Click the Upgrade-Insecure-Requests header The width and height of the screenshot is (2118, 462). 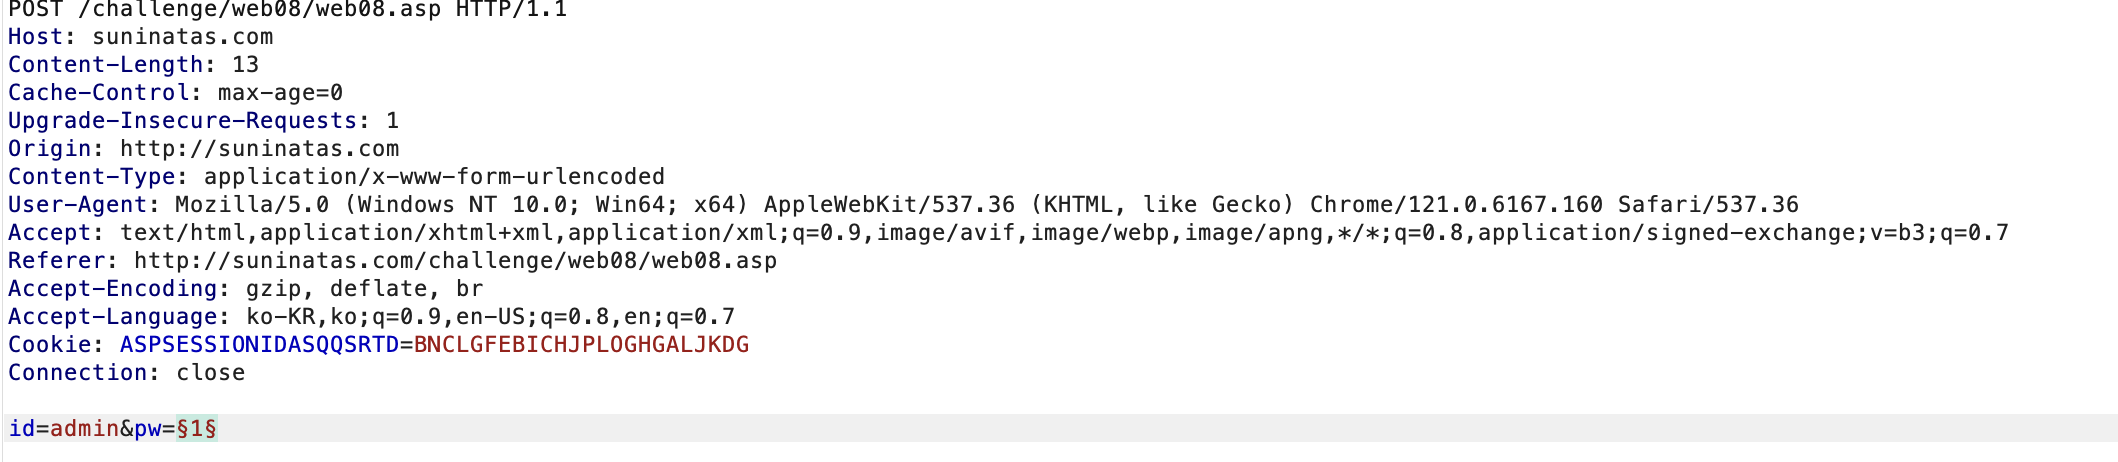tap(183, 121)
